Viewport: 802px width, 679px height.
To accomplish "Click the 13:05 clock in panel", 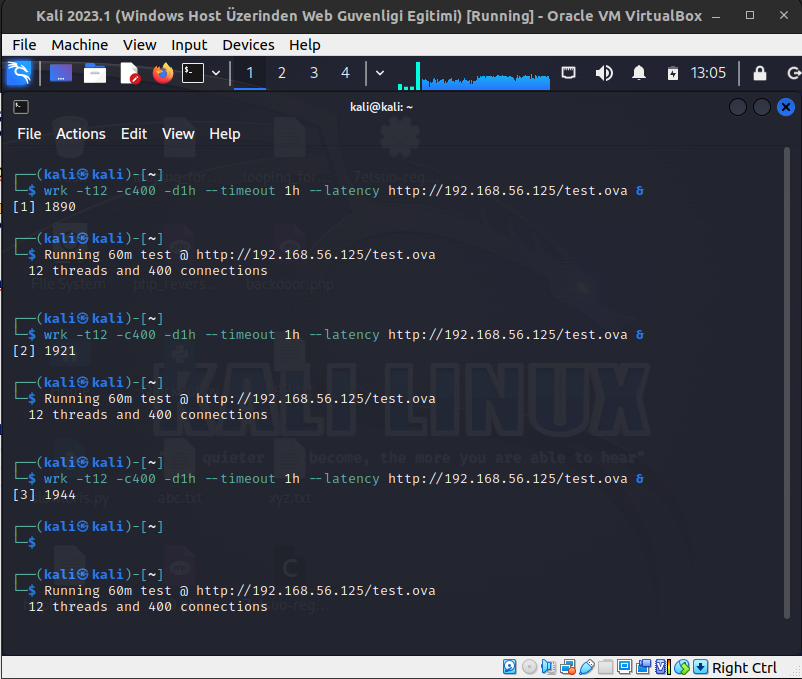I will (x=708, y=73).
